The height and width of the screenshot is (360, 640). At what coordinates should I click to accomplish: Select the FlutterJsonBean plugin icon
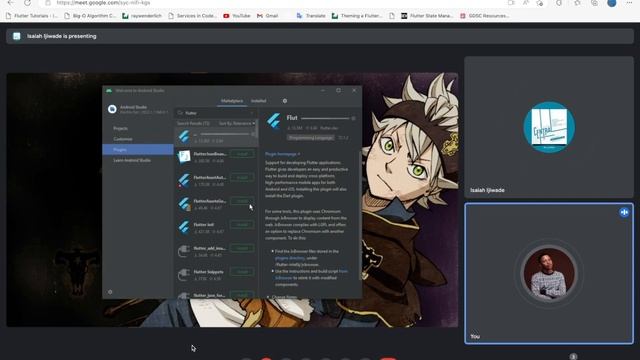[x=184, y=157]
